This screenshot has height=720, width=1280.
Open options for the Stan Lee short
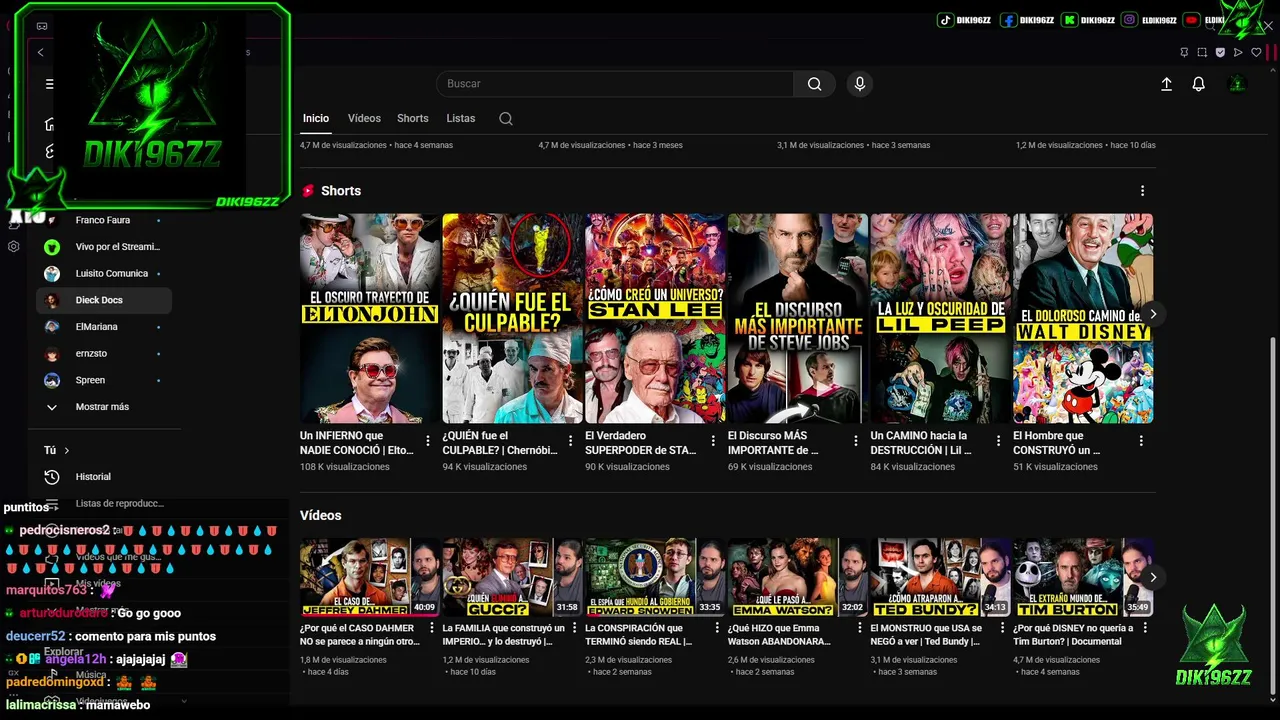(713, 441)
